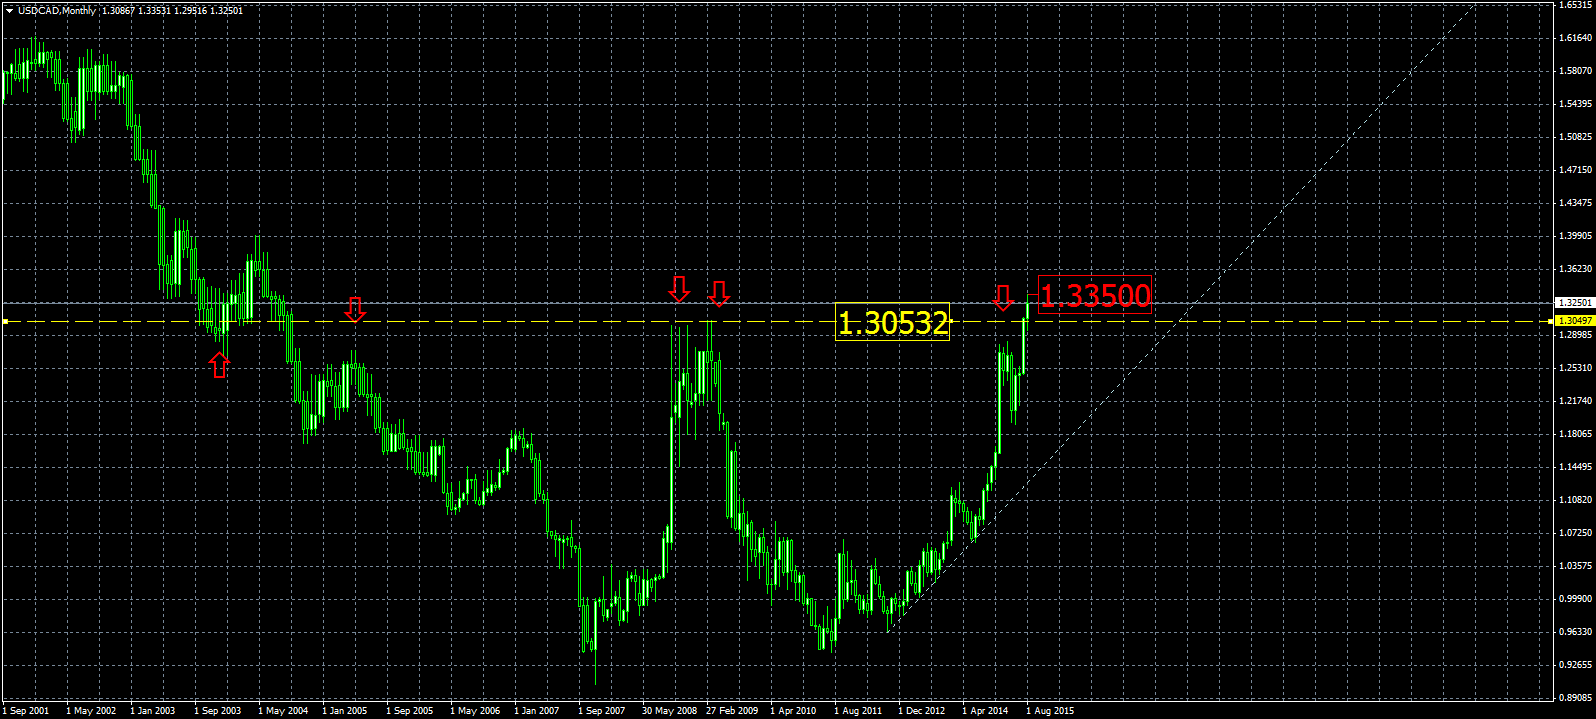Screen dimensions: 1596x719
Task: Select the red 1.33500 price text label
Action: (1095, 295)
